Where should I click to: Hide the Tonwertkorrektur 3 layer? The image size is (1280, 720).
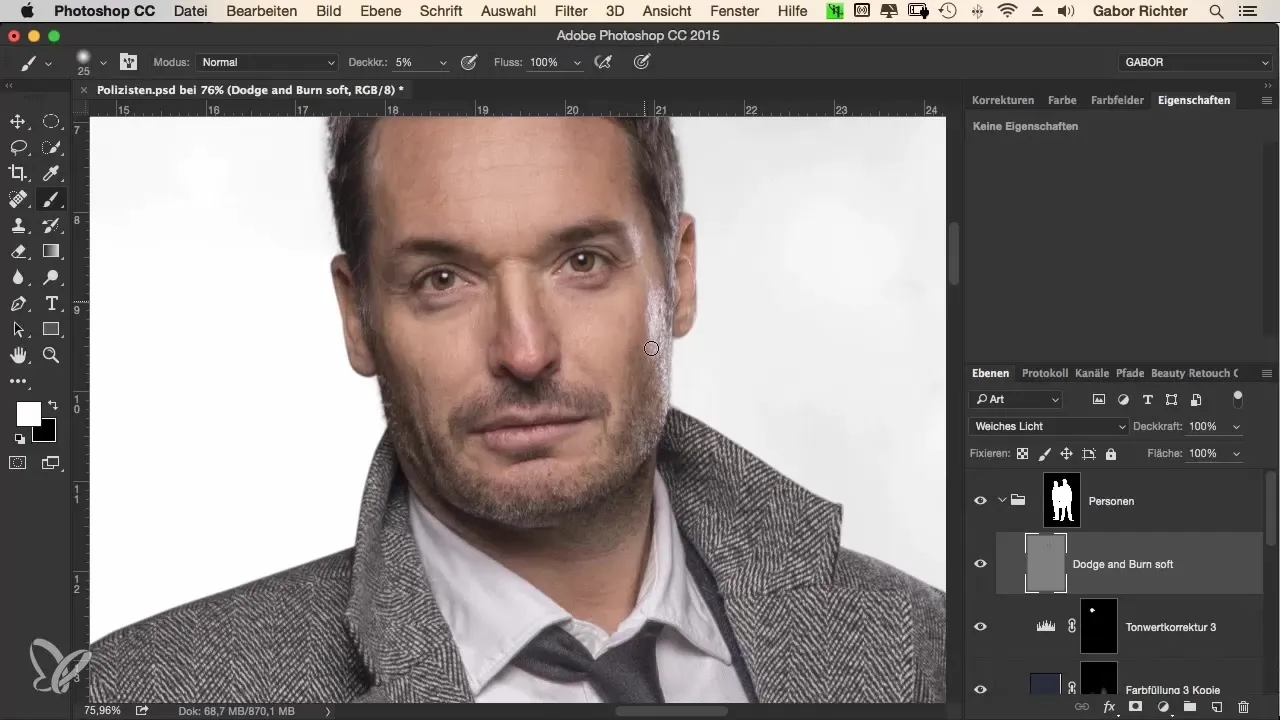pos(980,627)
